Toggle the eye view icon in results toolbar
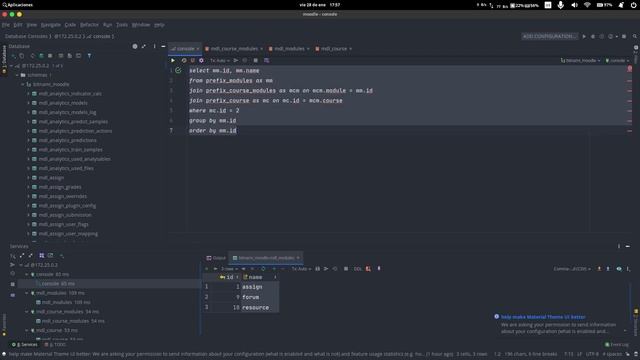The height and width of the screenshot is (360, 640). [619, 269]
